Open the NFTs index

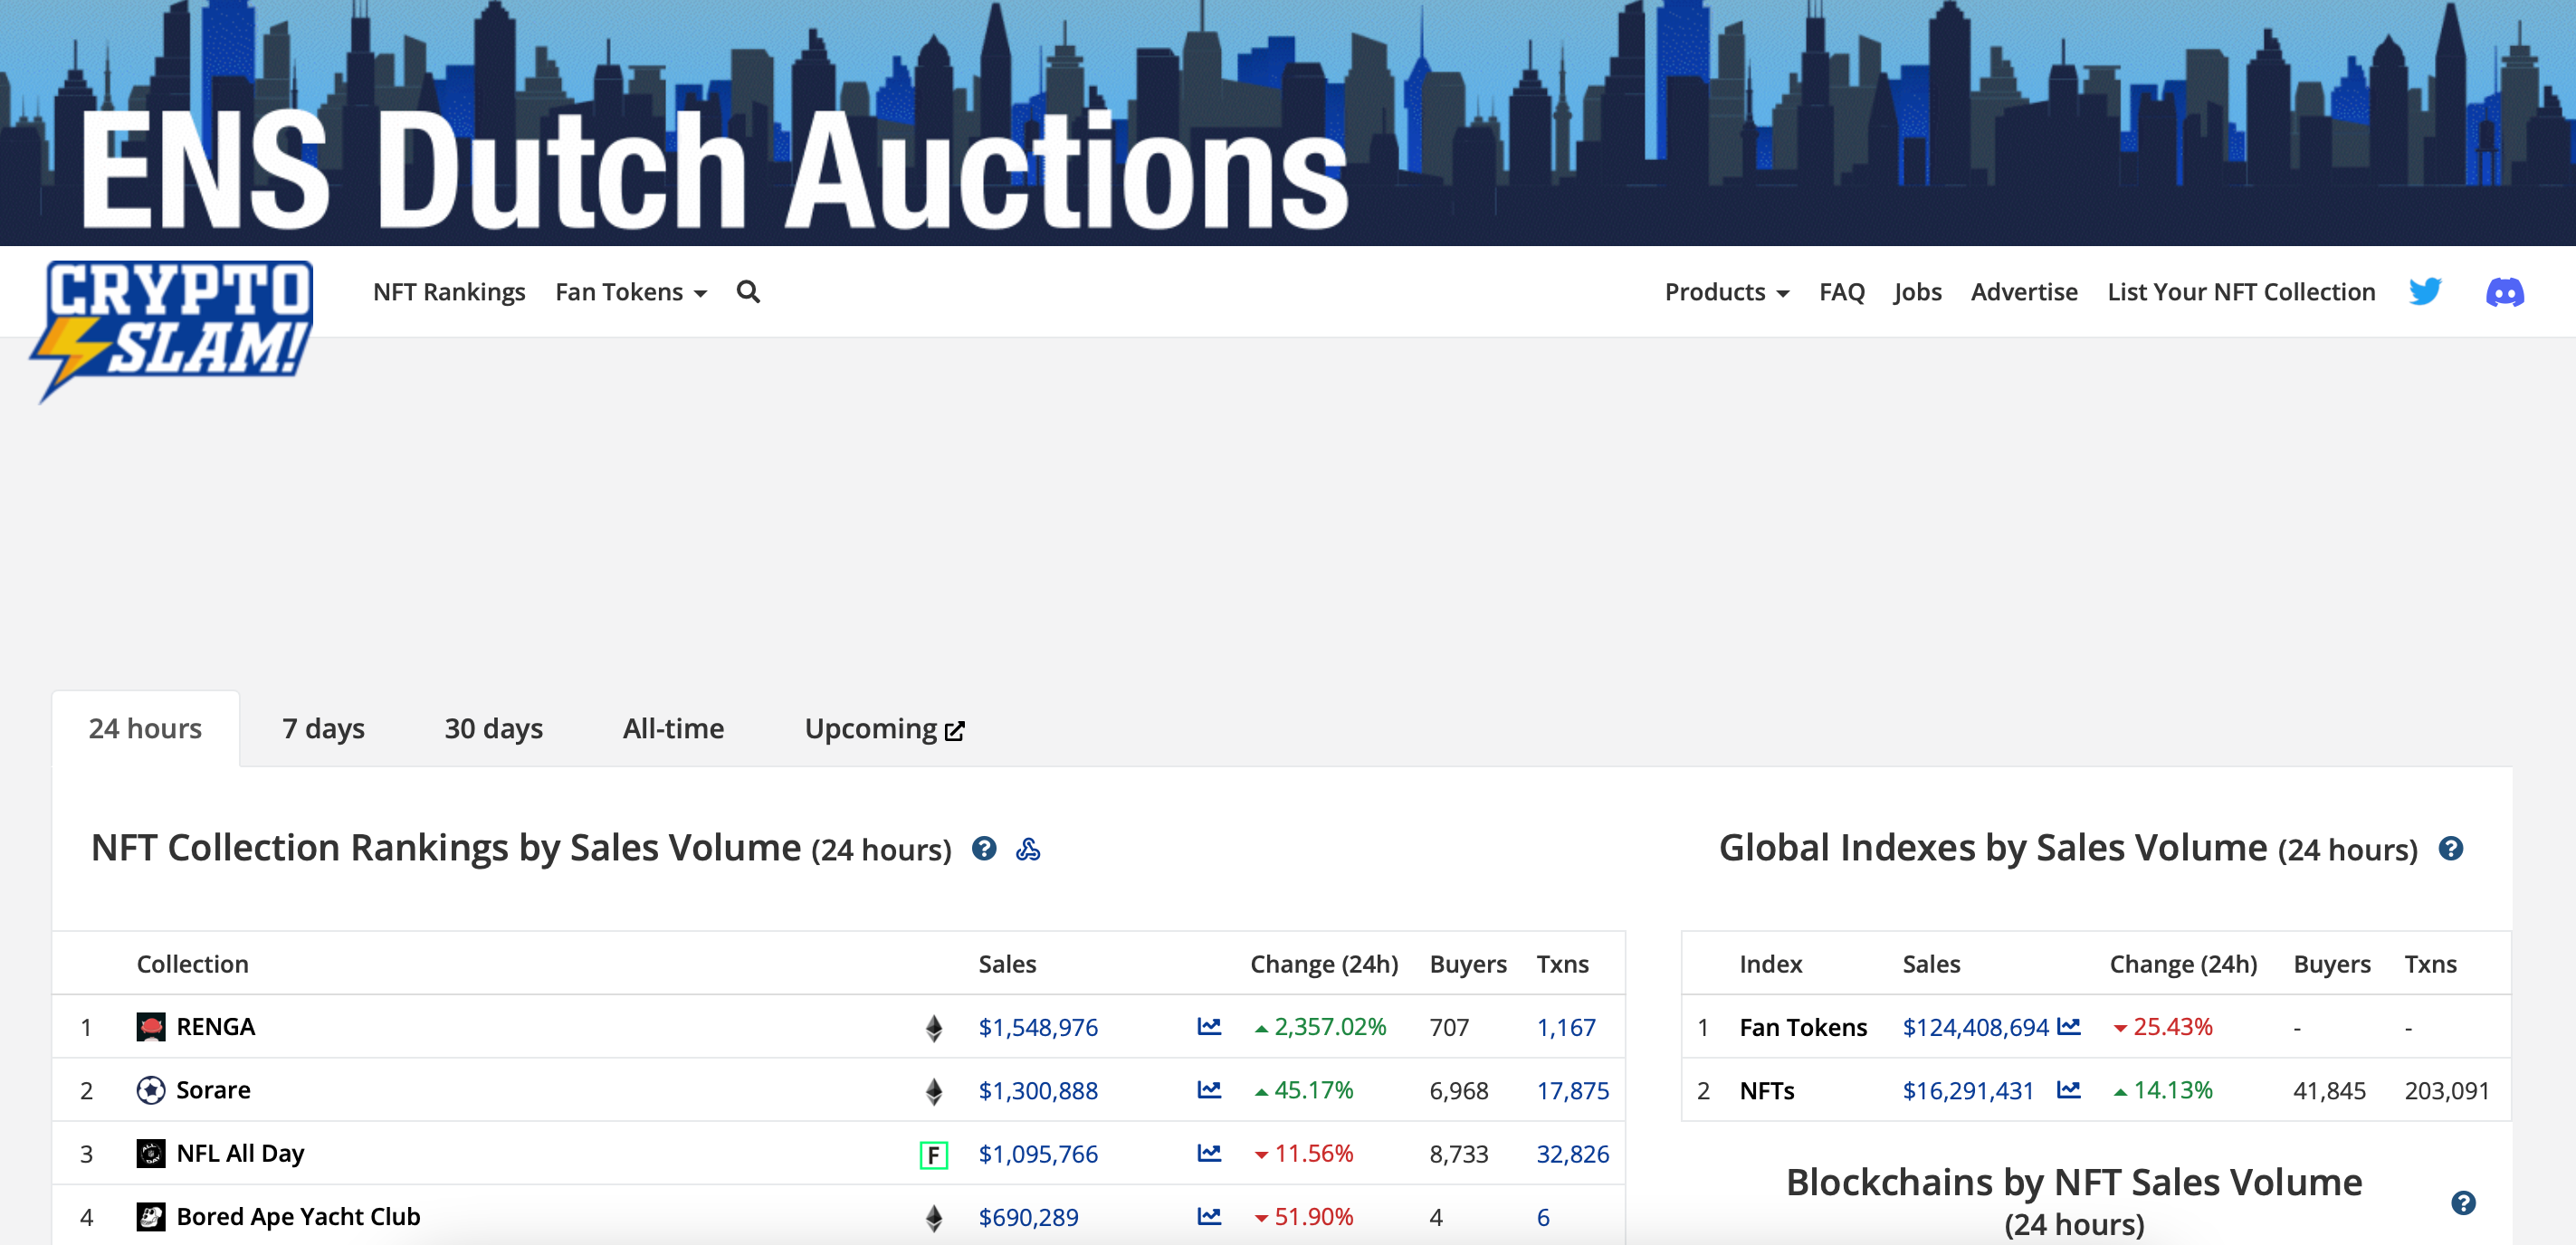[1767, 1090]
